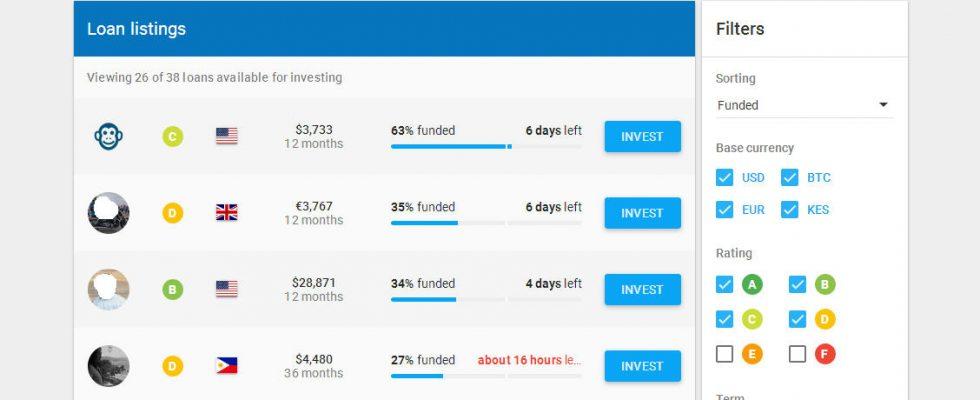
Task: Open the Sorting dropdown set to Funded
Action: coord(804,105)
